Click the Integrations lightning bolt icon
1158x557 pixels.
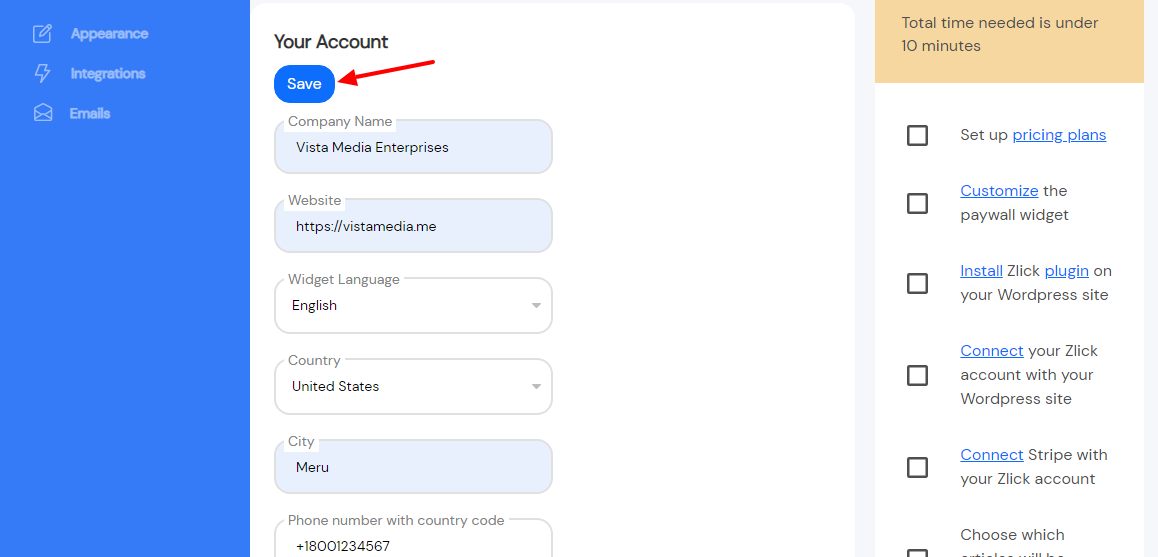[43, 74]
